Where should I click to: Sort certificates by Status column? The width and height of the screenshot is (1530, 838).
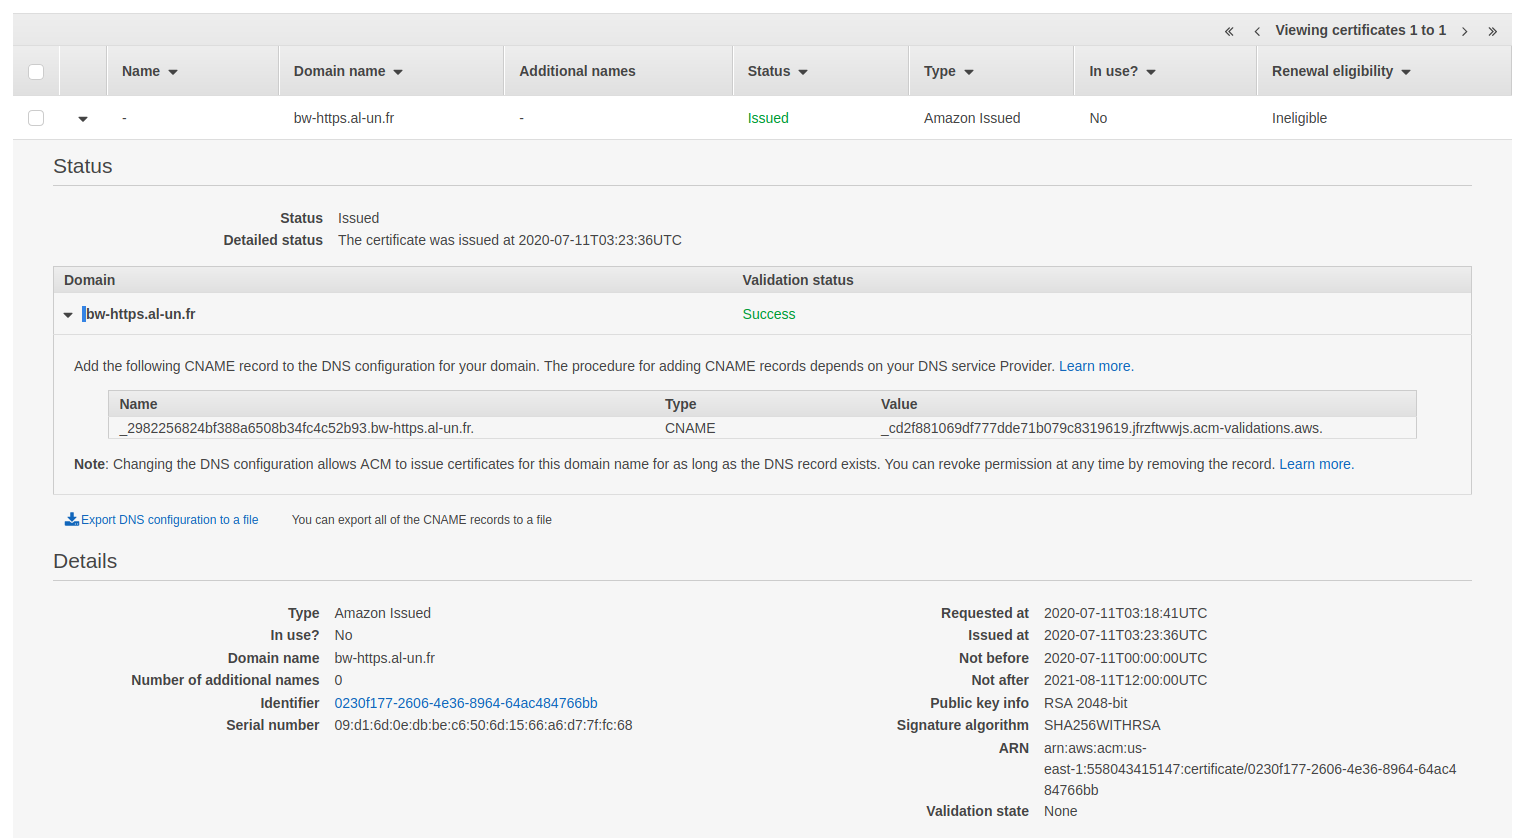[x=777, y=72]
